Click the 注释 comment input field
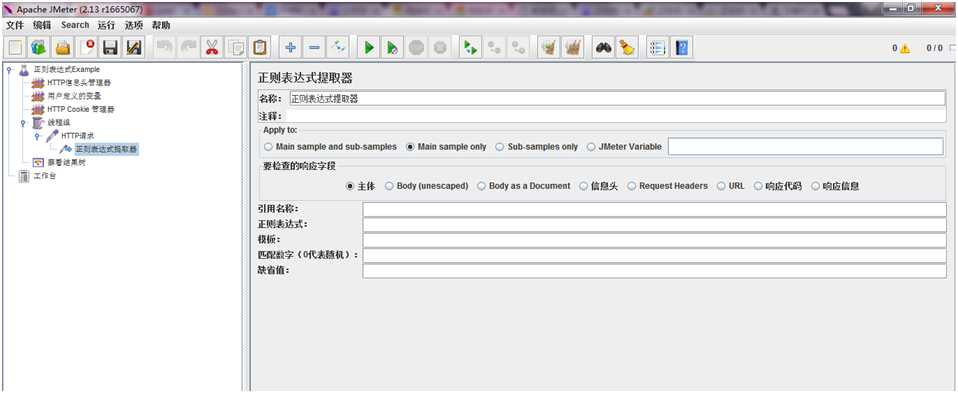The image size is (958, 393). [616, 116]
